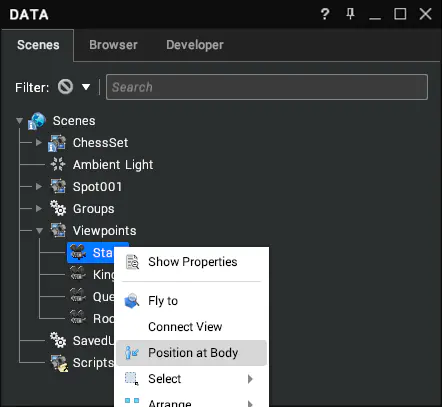Switch to the Browser tab
Image resolution: width=442 pixels, height=407 pixels.
(113, 45)
